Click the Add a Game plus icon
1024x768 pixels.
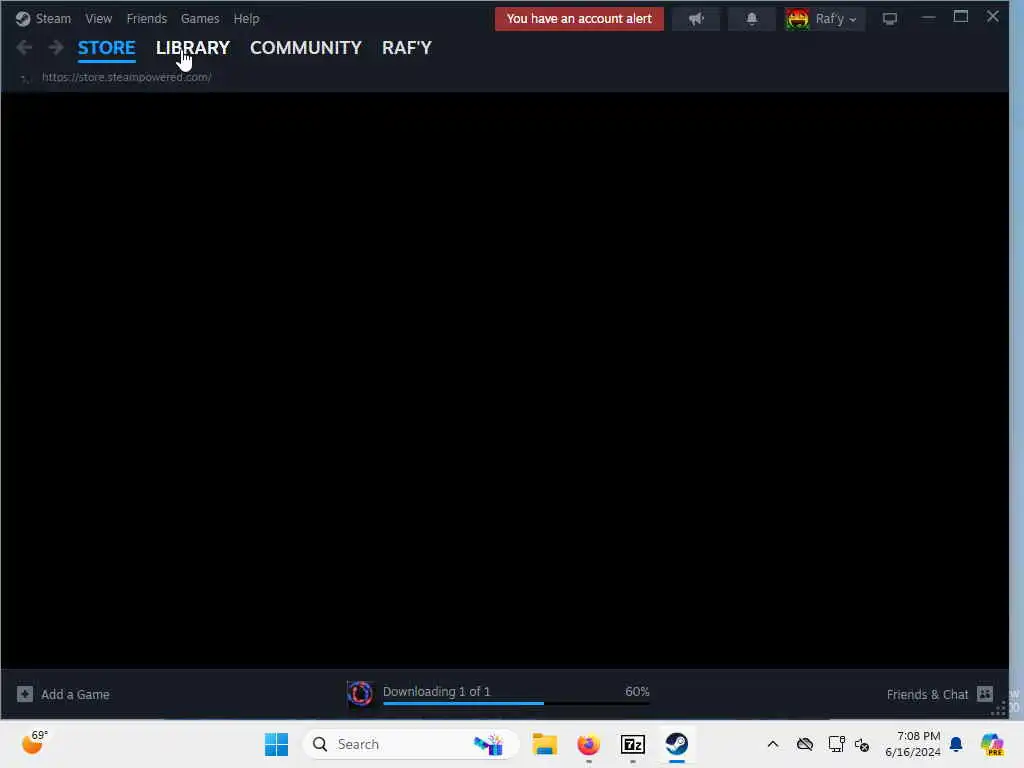click(25, 694)
